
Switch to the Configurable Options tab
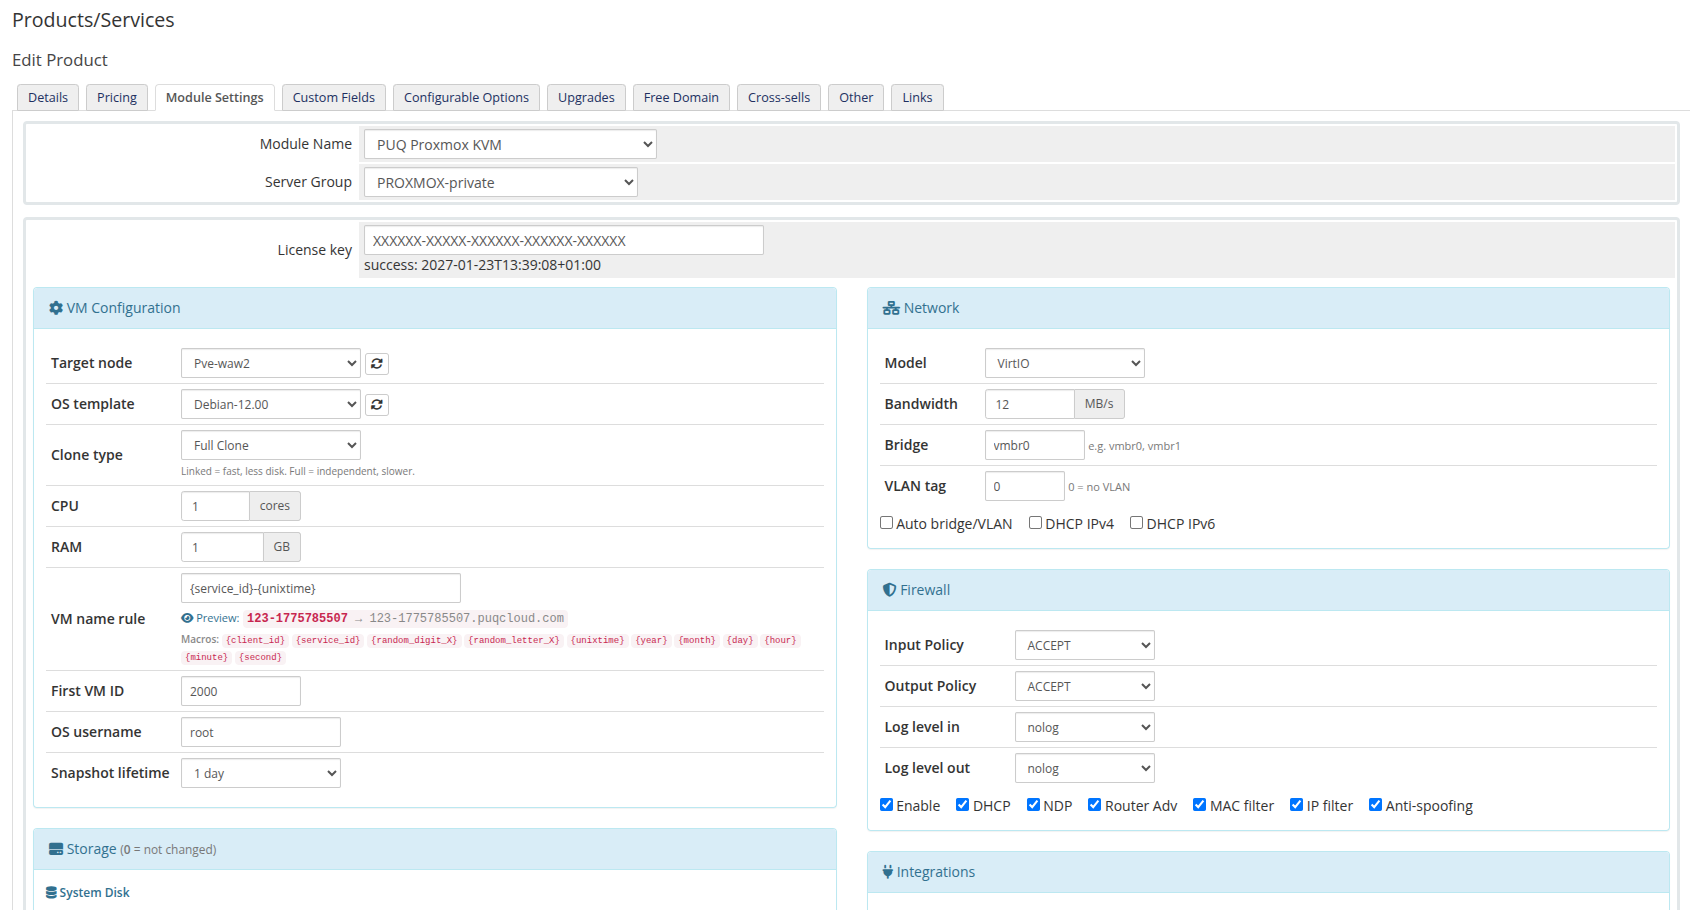point(466,97)
